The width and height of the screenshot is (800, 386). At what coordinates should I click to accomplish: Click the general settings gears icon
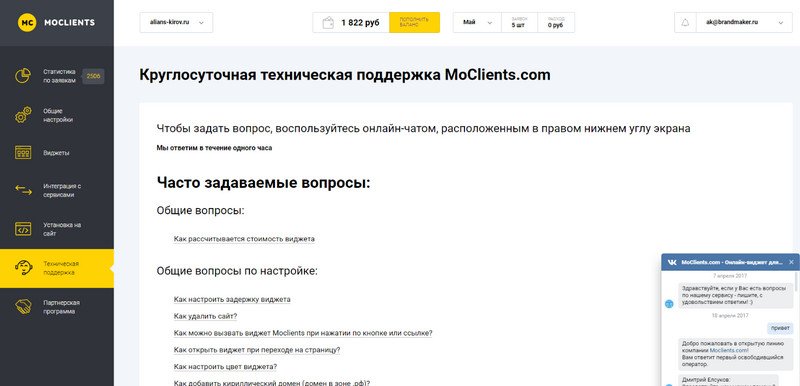coord(23,115)
